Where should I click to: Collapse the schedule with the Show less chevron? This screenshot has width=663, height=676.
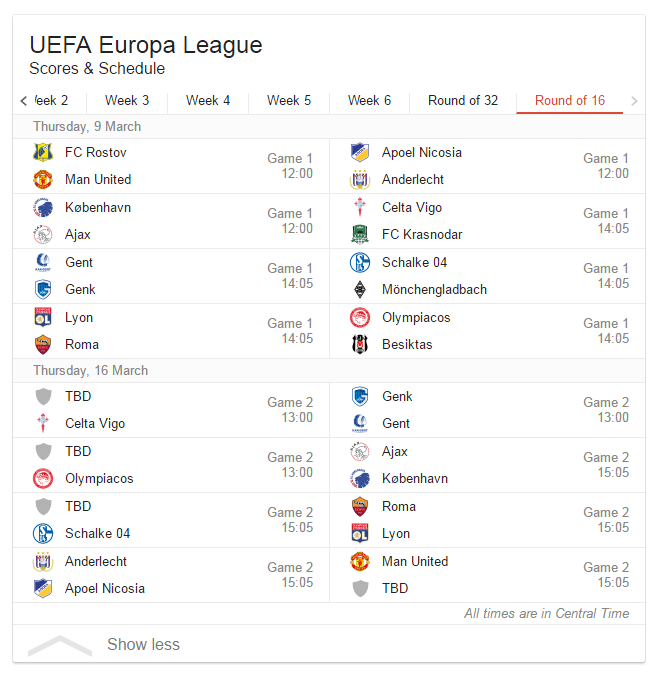click(60, 645)
